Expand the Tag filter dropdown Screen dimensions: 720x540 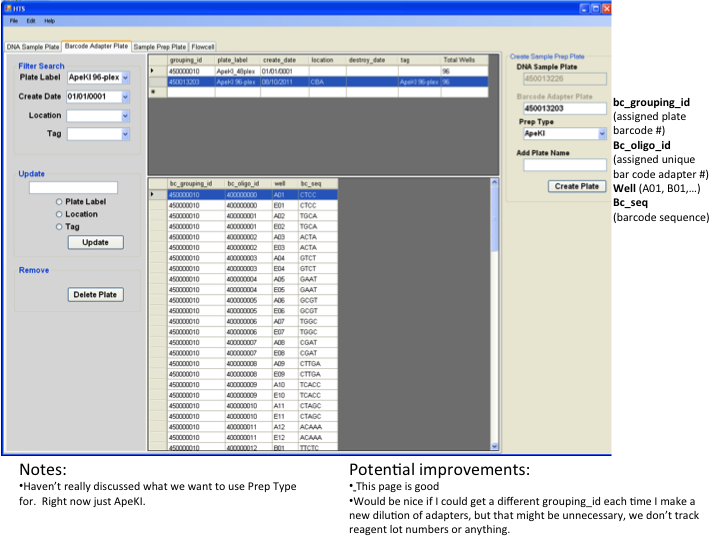click(x=125, y=134)
